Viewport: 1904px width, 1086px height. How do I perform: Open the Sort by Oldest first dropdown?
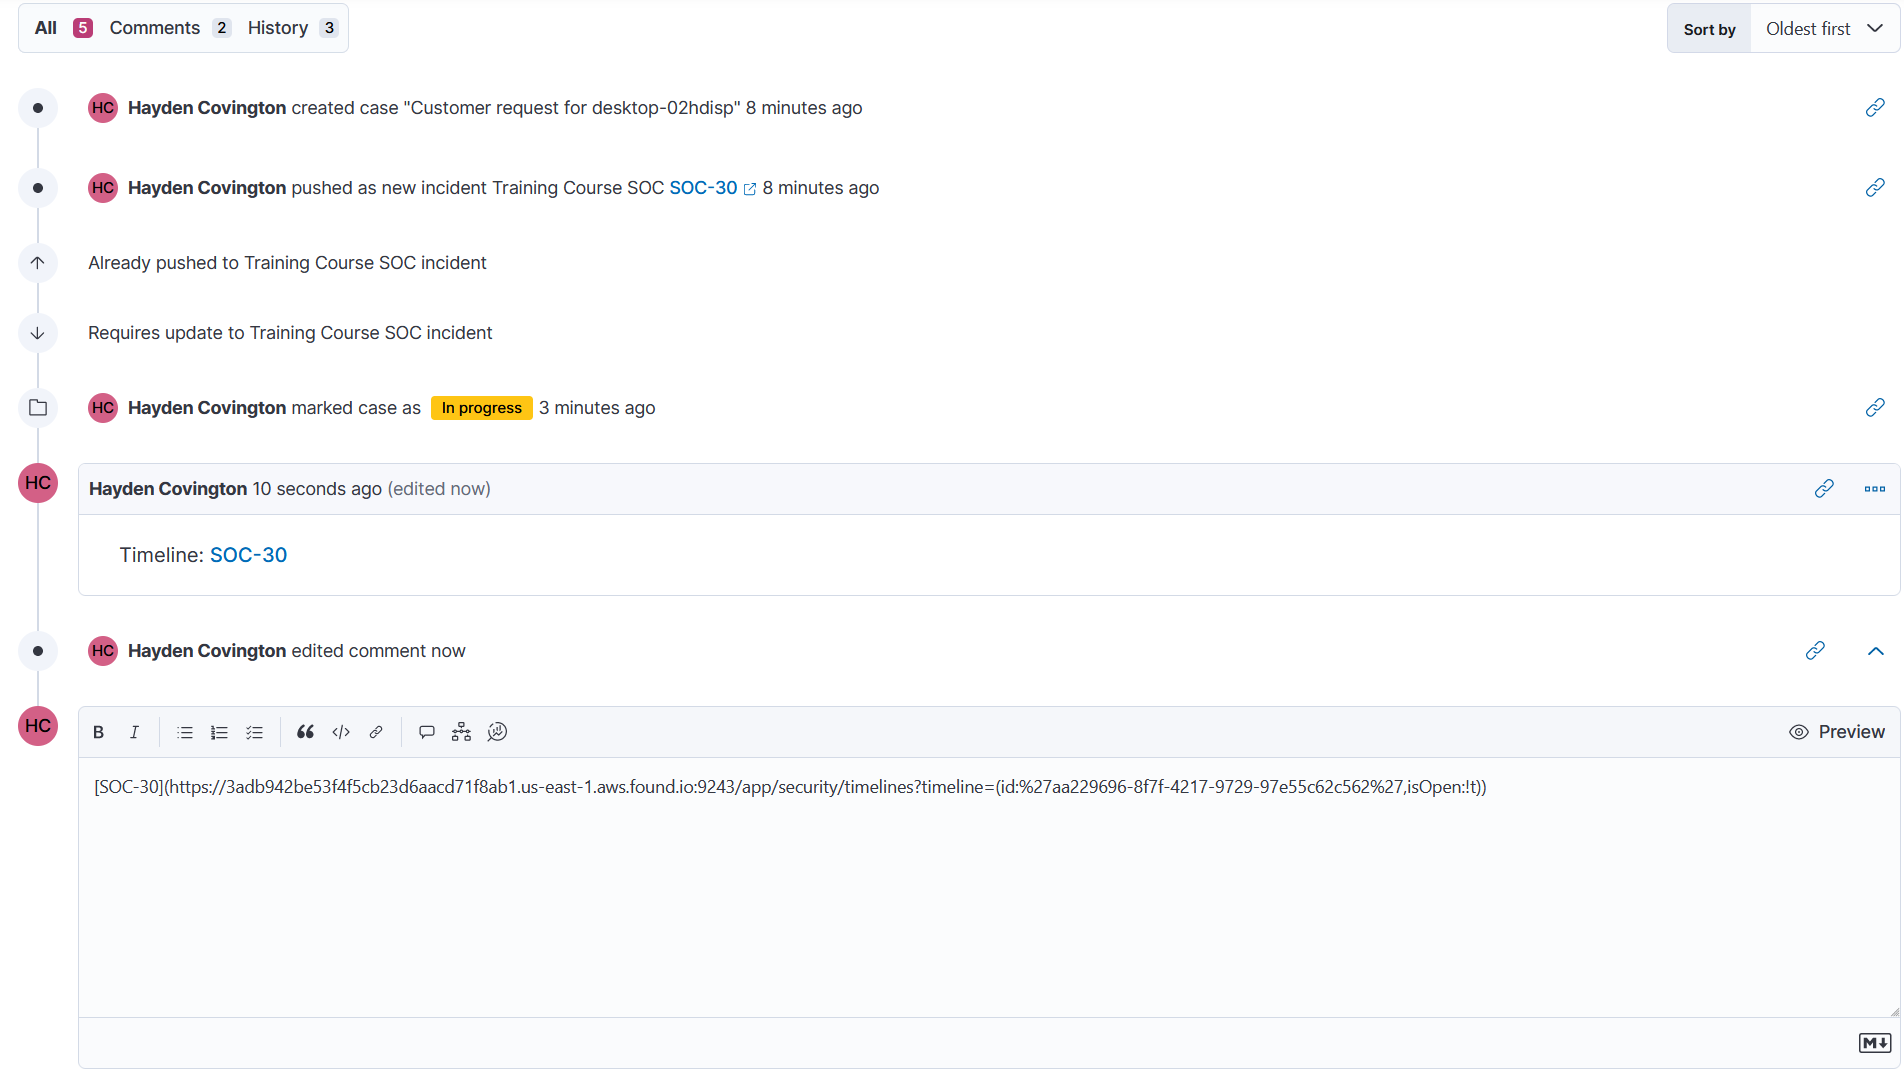pyautogui.click(x=1824, y=29)
